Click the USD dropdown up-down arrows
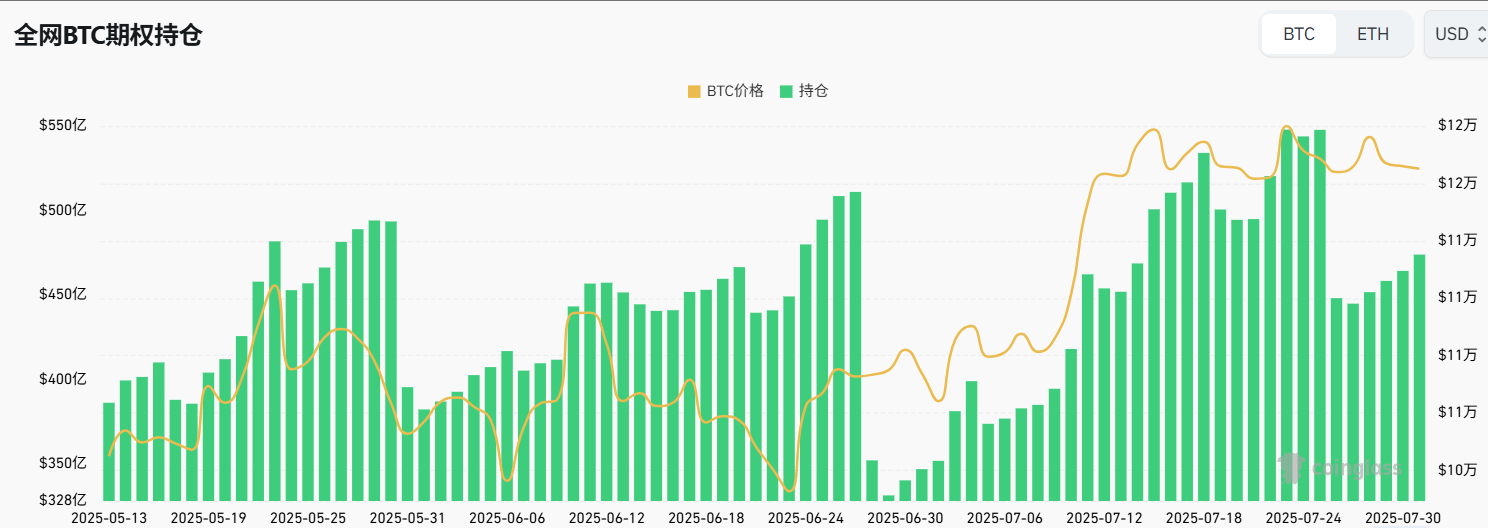The width and height of the screenshot is (1488, 528). 1481,34
